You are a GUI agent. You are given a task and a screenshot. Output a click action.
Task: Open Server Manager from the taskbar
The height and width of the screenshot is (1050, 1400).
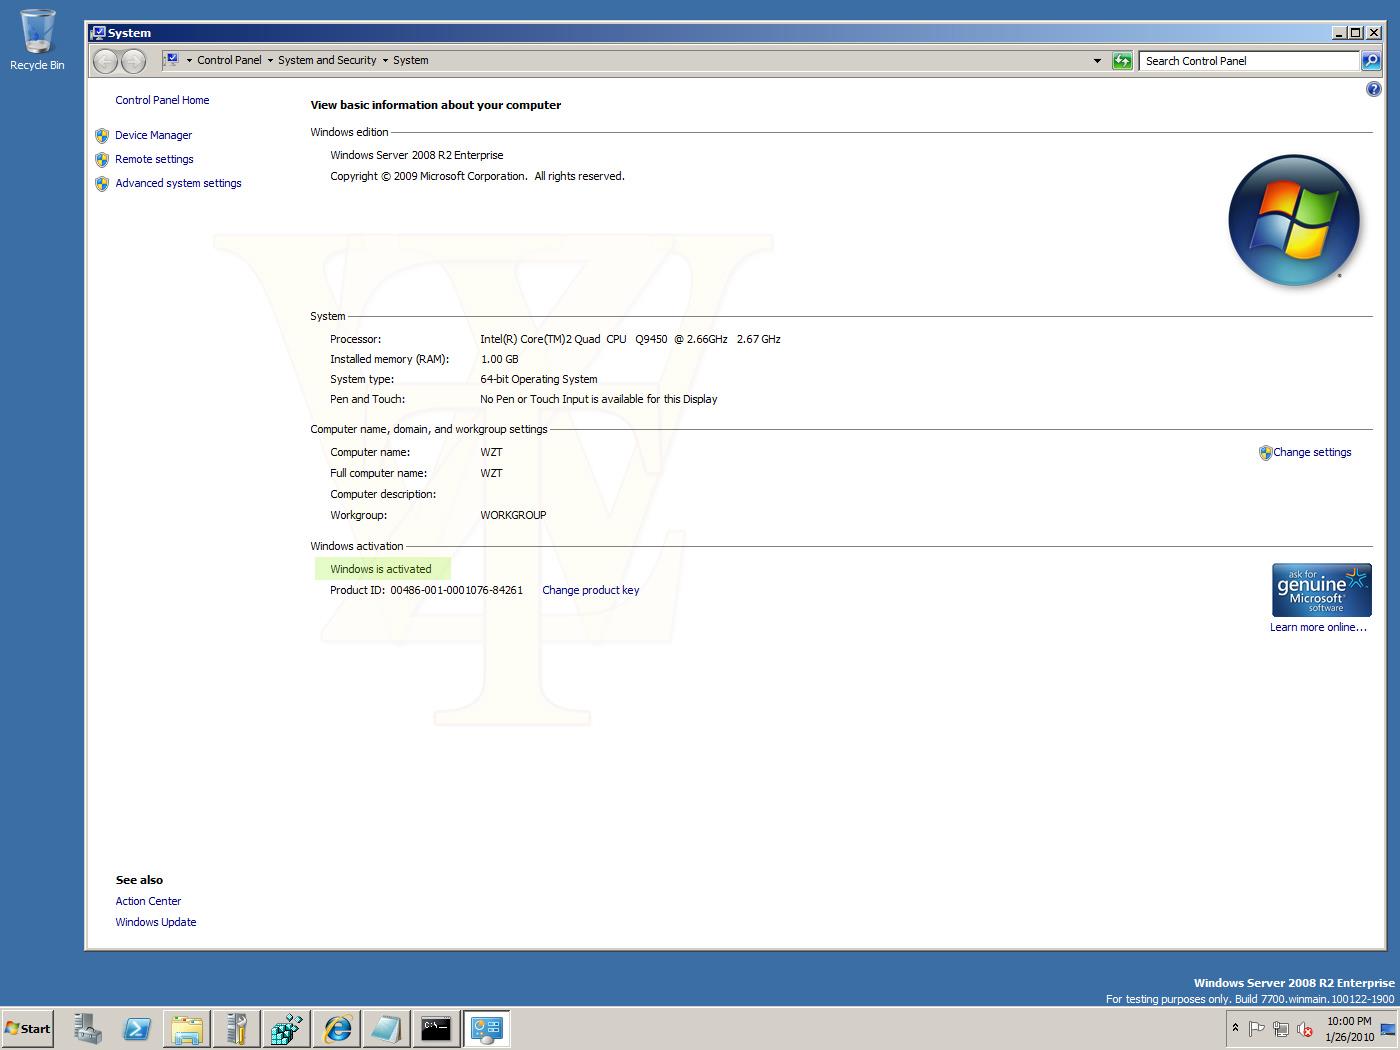pyautogui.click(x=87, y=1028)
